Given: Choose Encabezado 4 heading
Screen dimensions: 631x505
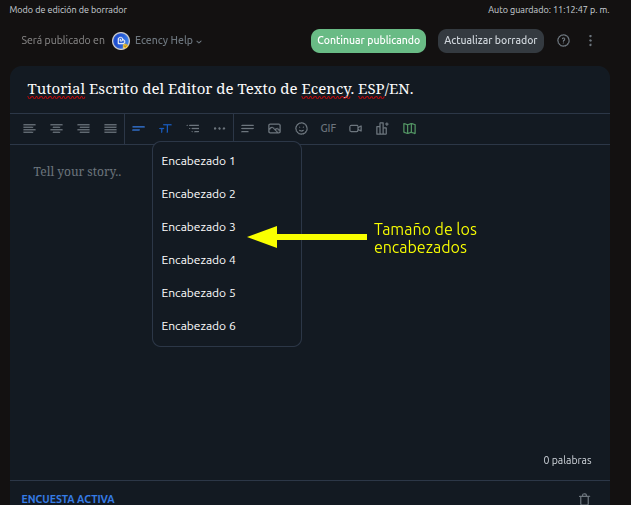Looking at the screenshot, I should tap(227, 260).
